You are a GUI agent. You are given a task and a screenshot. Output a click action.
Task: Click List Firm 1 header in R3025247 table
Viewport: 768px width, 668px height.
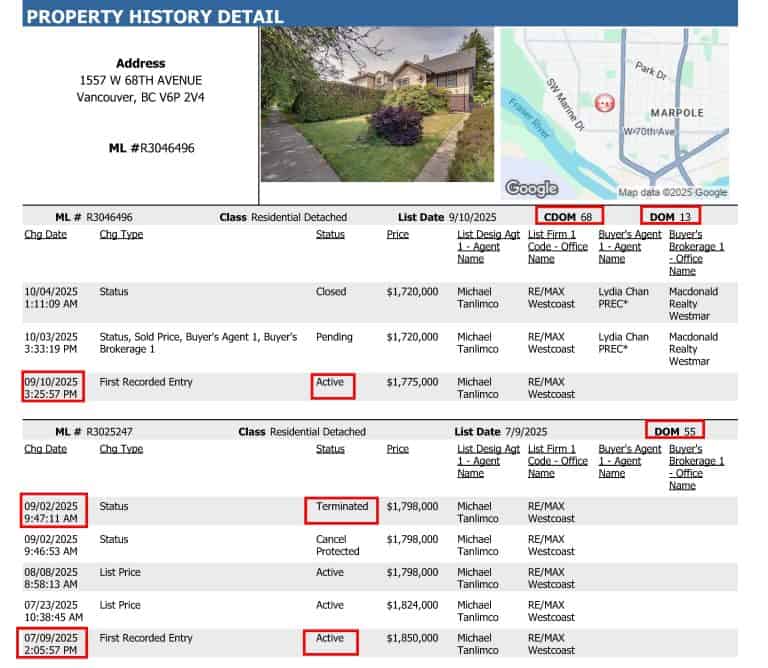point(558,461)
